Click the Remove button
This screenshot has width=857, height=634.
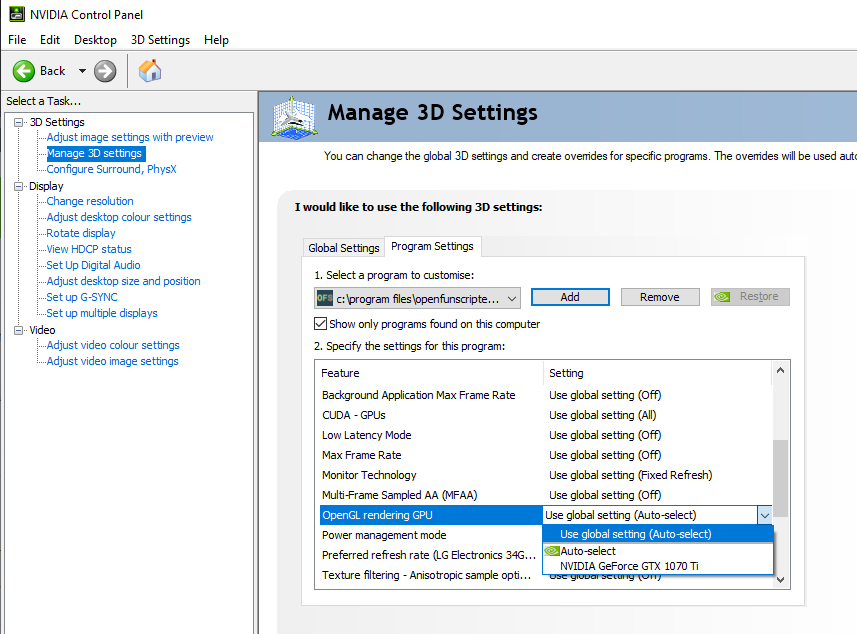point(660,297)
